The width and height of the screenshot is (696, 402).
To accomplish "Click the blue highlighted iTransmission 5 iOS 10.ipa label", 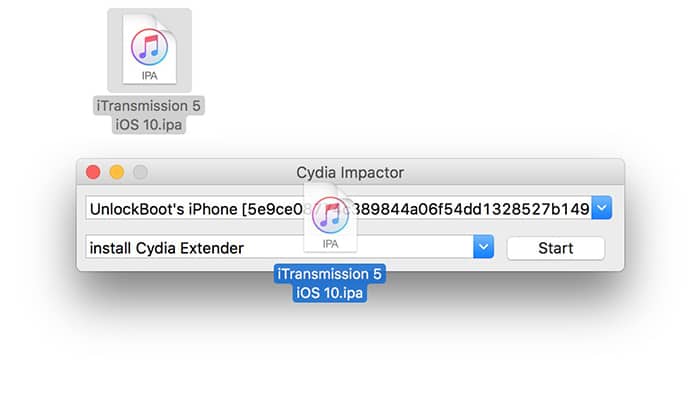I will [330, 283].
